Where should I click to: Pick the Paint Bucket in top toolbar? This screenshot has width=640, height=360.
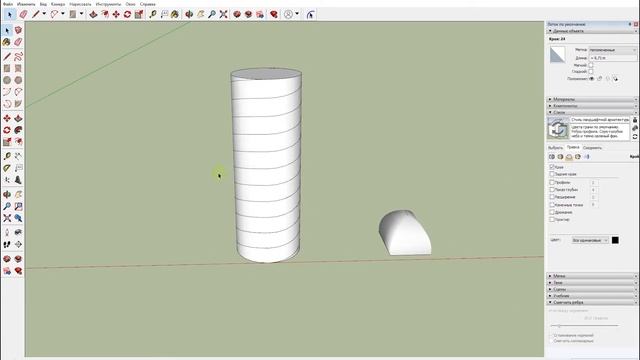pos(175,15)
